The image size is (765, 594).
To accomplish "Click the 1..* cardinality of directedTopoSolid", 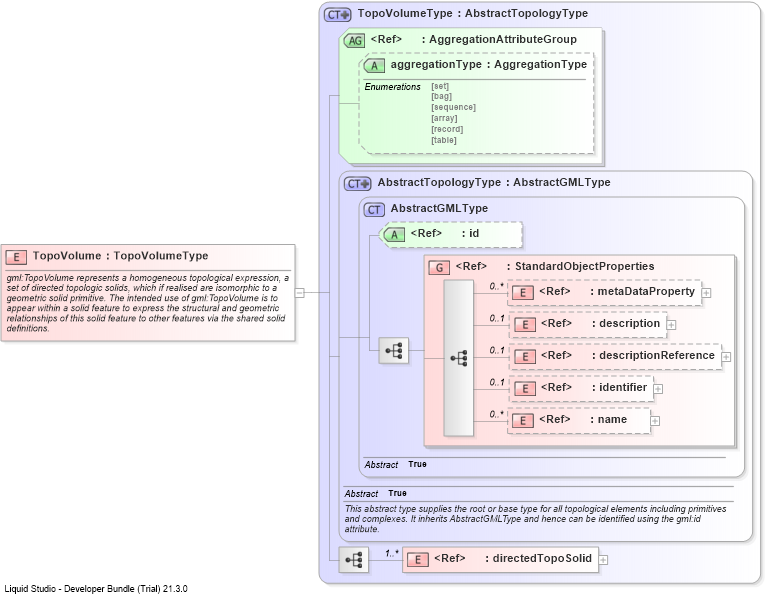I will coord(392,554).
